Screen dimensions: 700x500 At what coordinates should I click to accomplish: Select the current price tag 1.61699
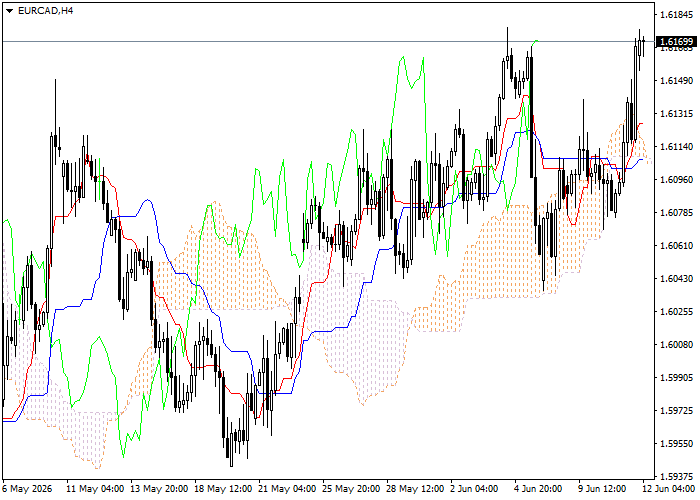(x=677, y=42)
